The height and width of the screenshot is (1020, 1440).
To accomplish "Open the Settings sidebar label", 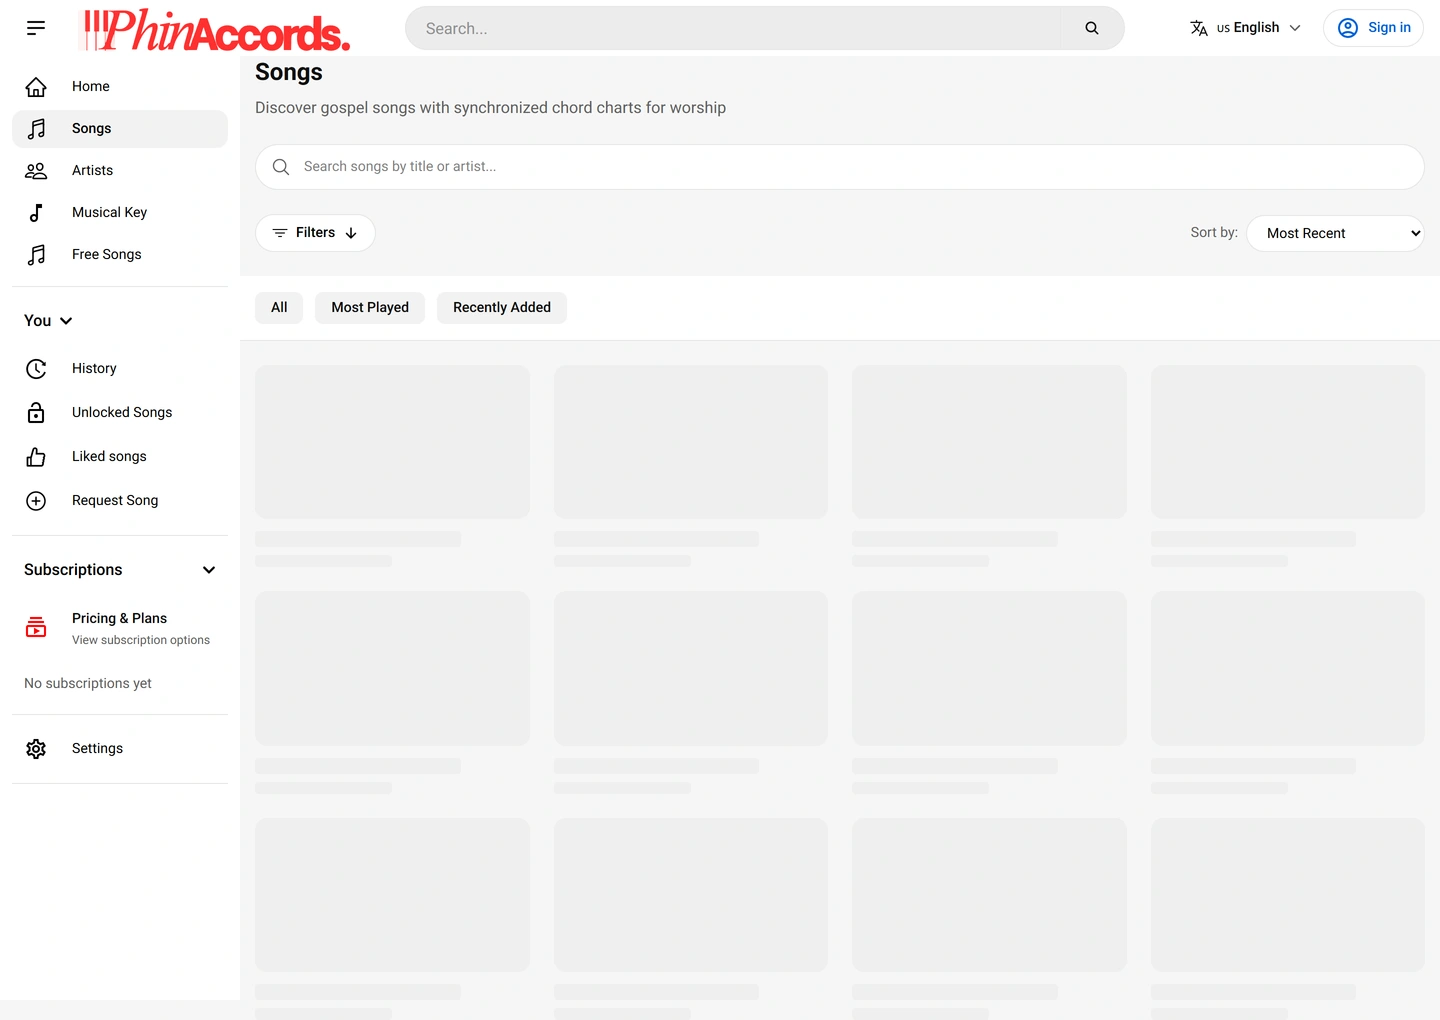I will [x=97, y=749].
